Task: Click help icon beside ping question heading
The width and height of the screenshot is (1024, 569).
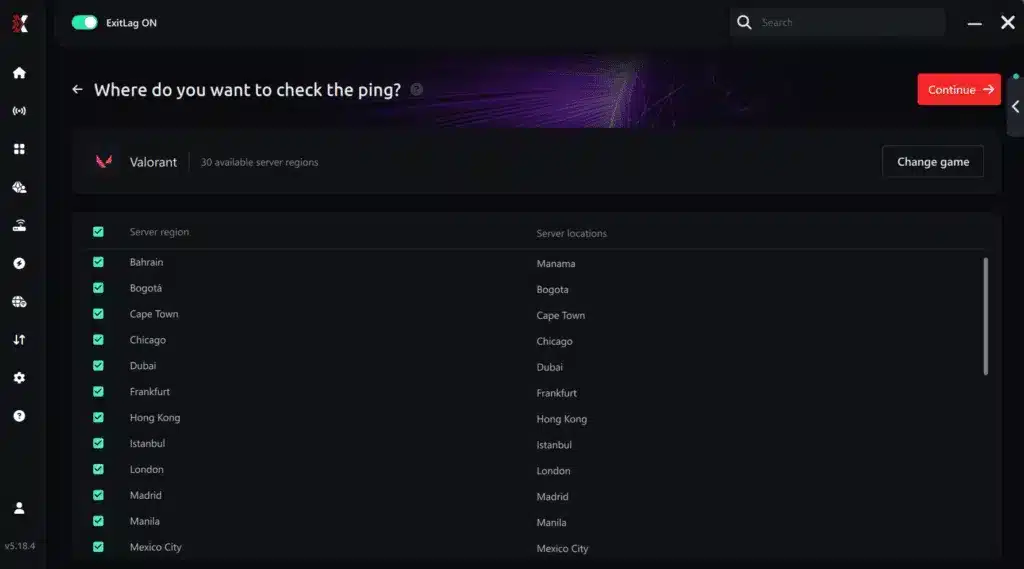Action: pos(417,89)
